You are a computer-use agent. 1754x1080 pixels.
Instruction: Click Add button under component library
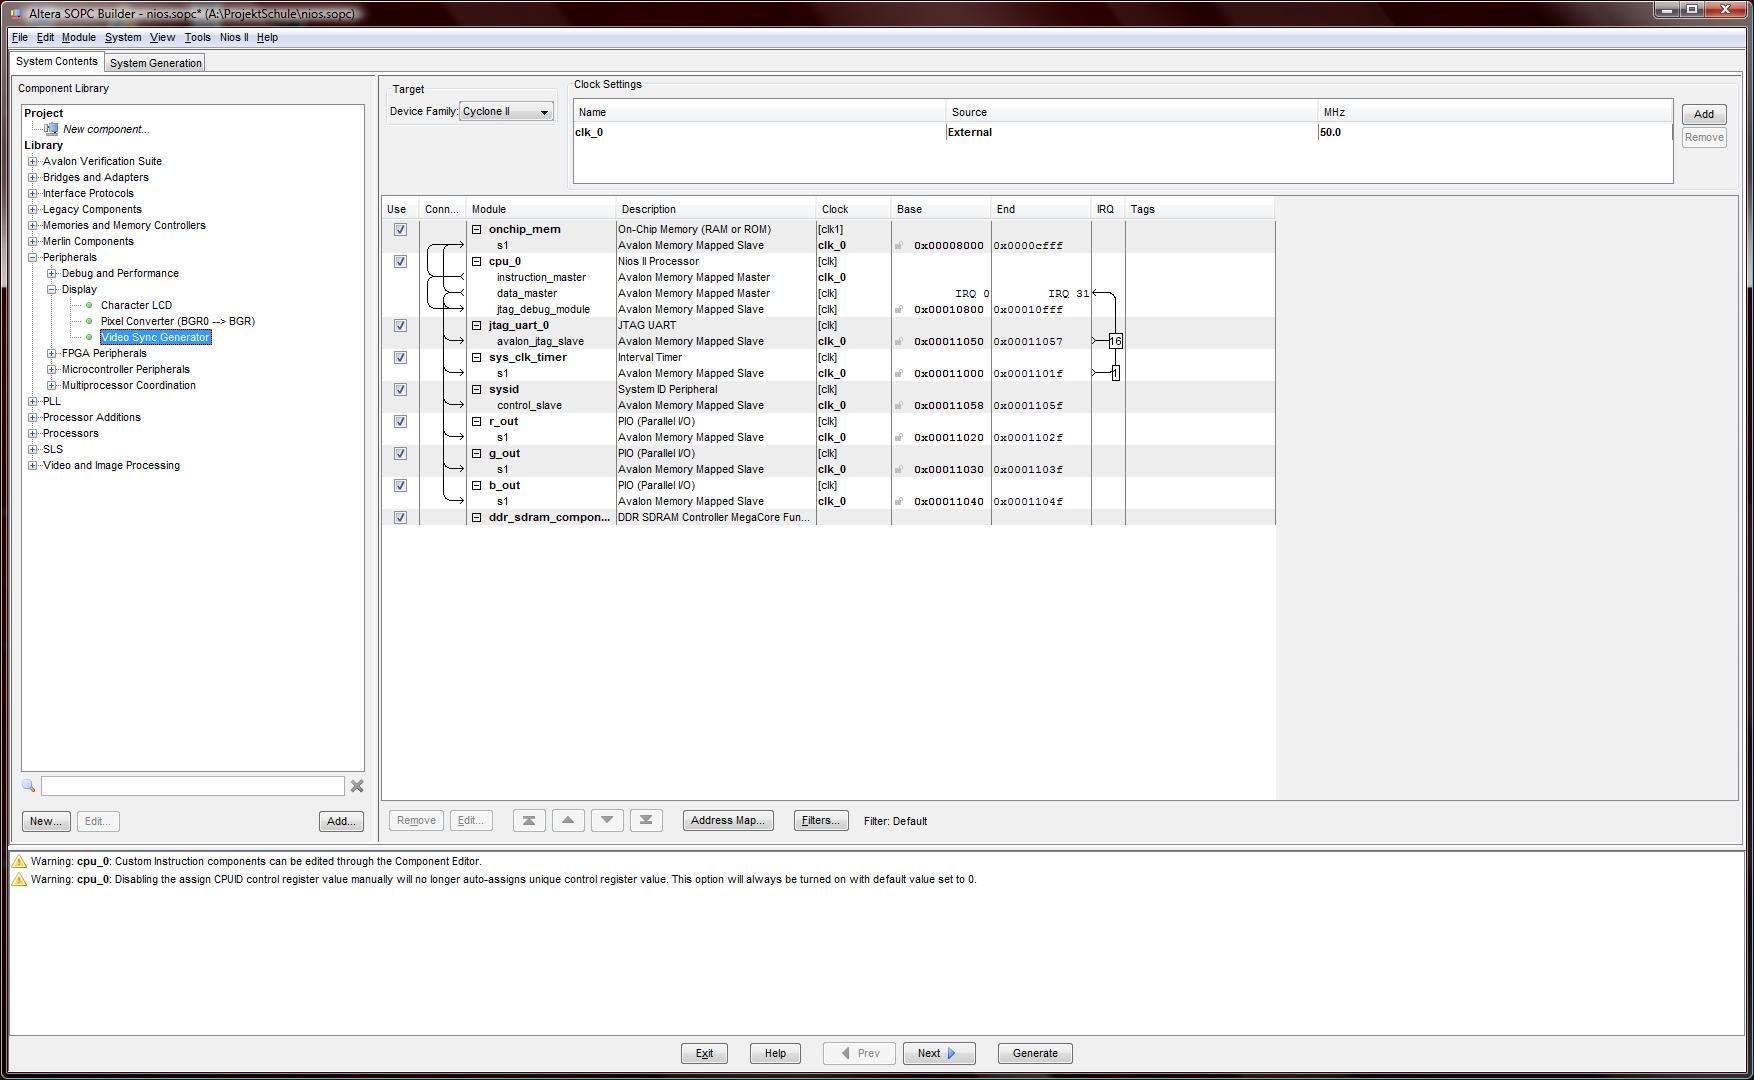tap(341, 821)
